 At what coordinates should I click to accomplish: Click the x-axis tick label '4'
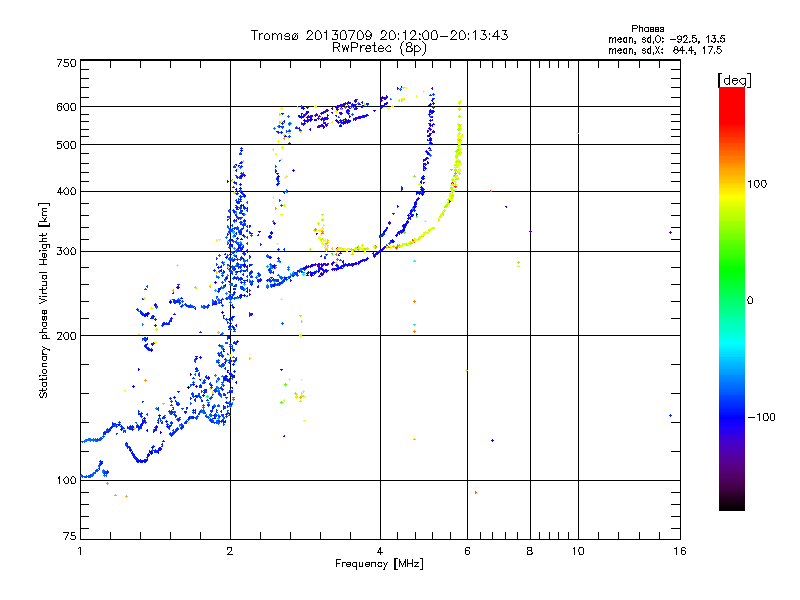click(x=380, y=551)
